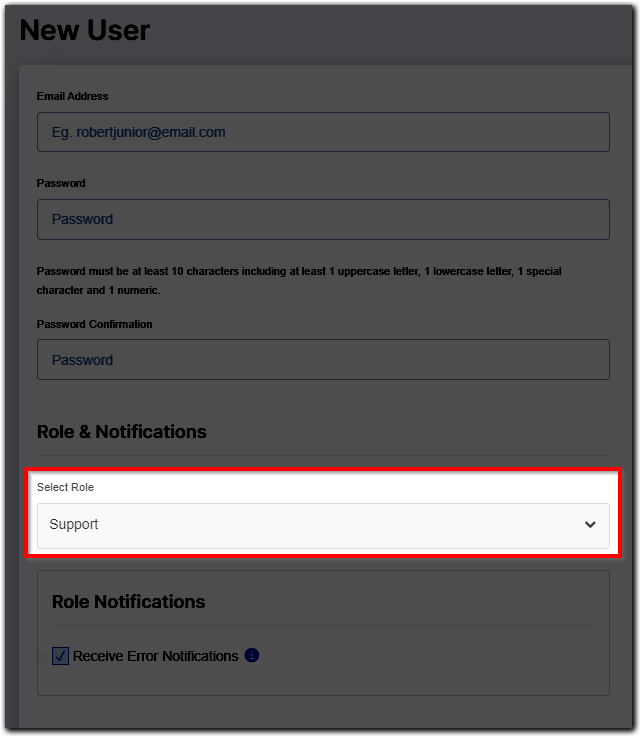The height and width of the screenshot is (737, 641).
Task: Click the Password label above the first password field
Action: pos(61,183)
